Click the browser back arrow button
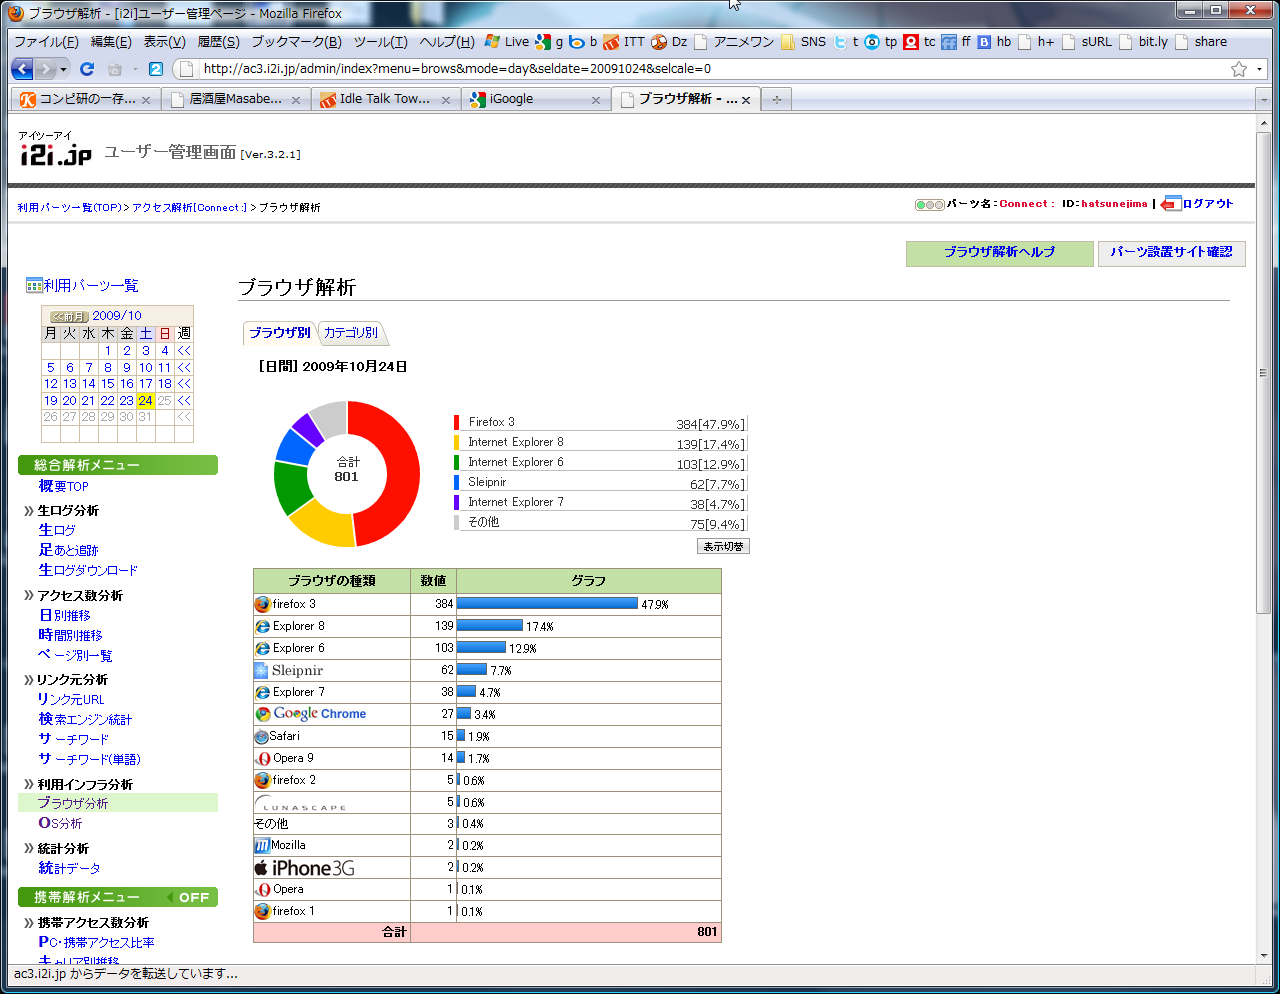The height and width of the screenshot is (994, 1280). click(23, 69)
